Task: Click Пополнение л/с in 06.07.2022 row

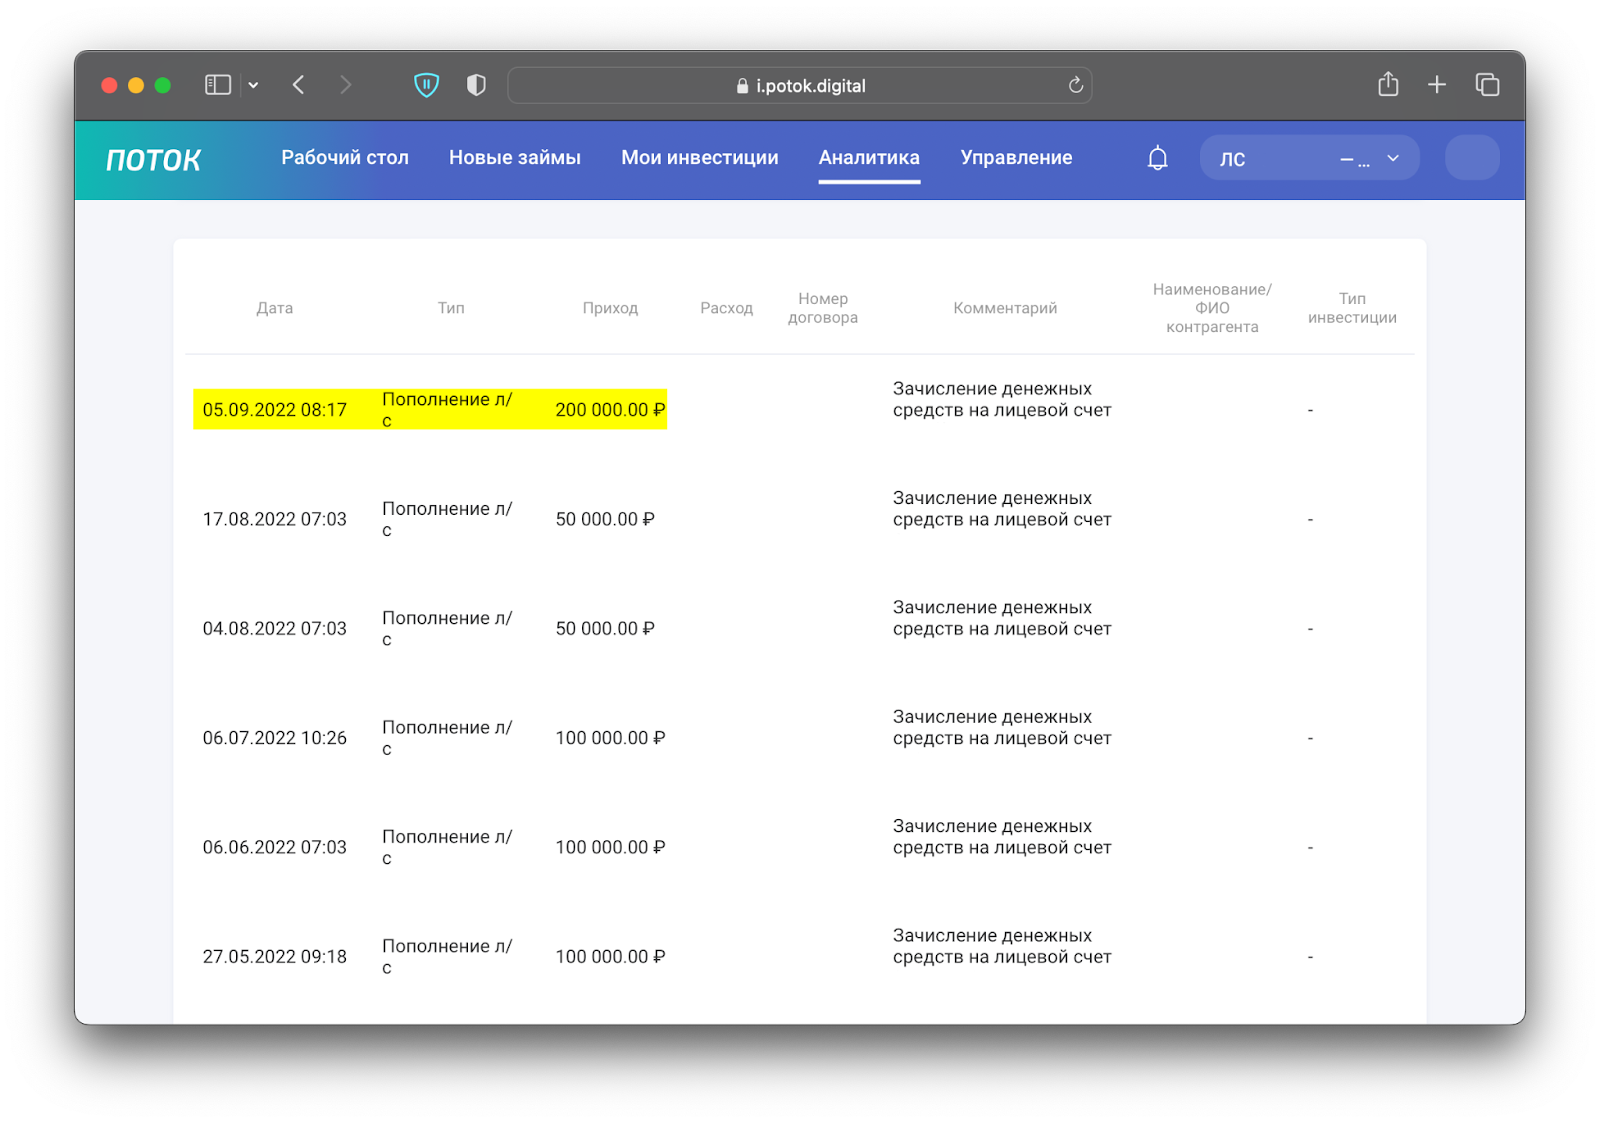Action: point(447,738)
